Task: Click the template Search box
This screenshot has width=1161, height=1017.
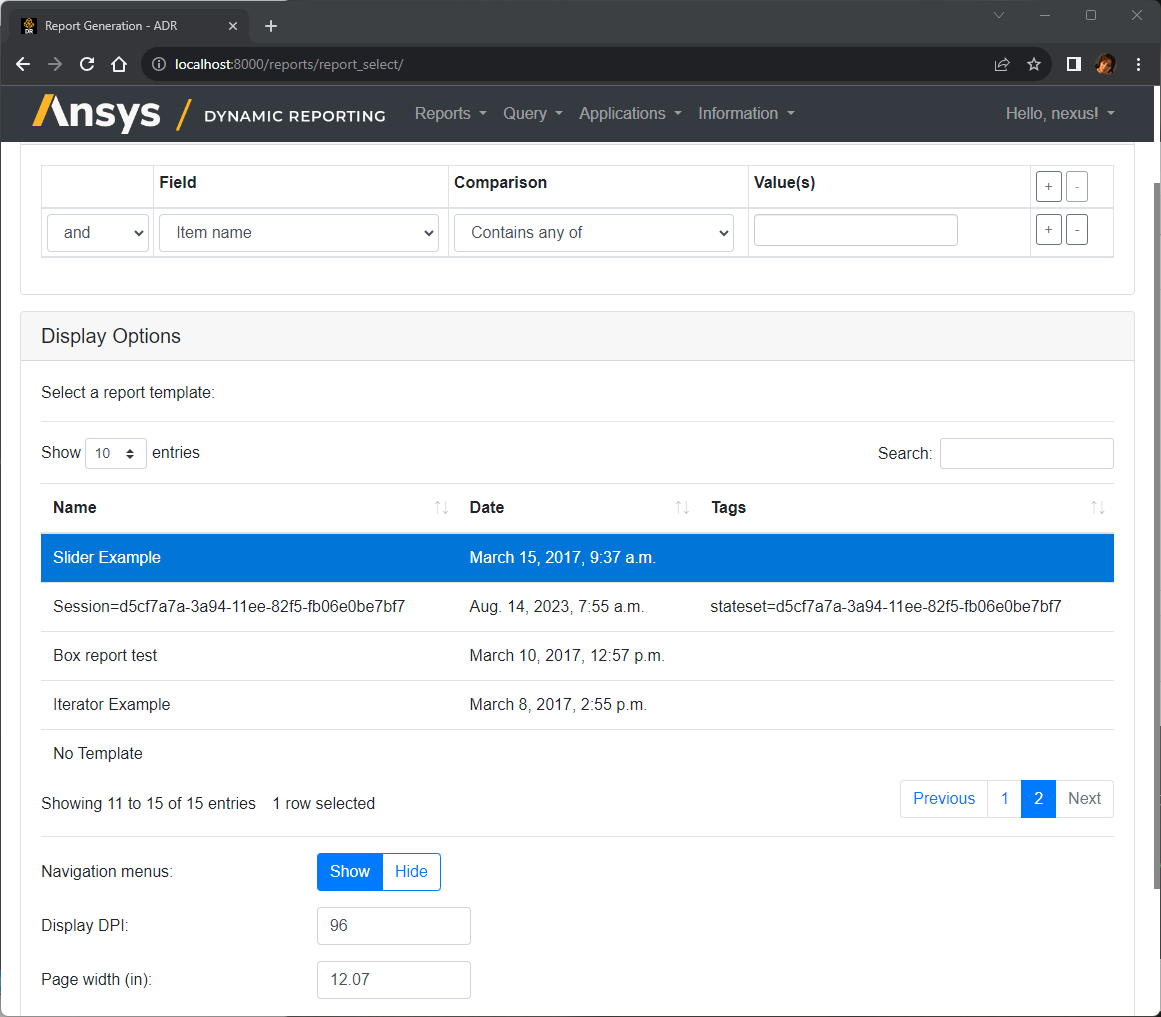Action: 1026,454
